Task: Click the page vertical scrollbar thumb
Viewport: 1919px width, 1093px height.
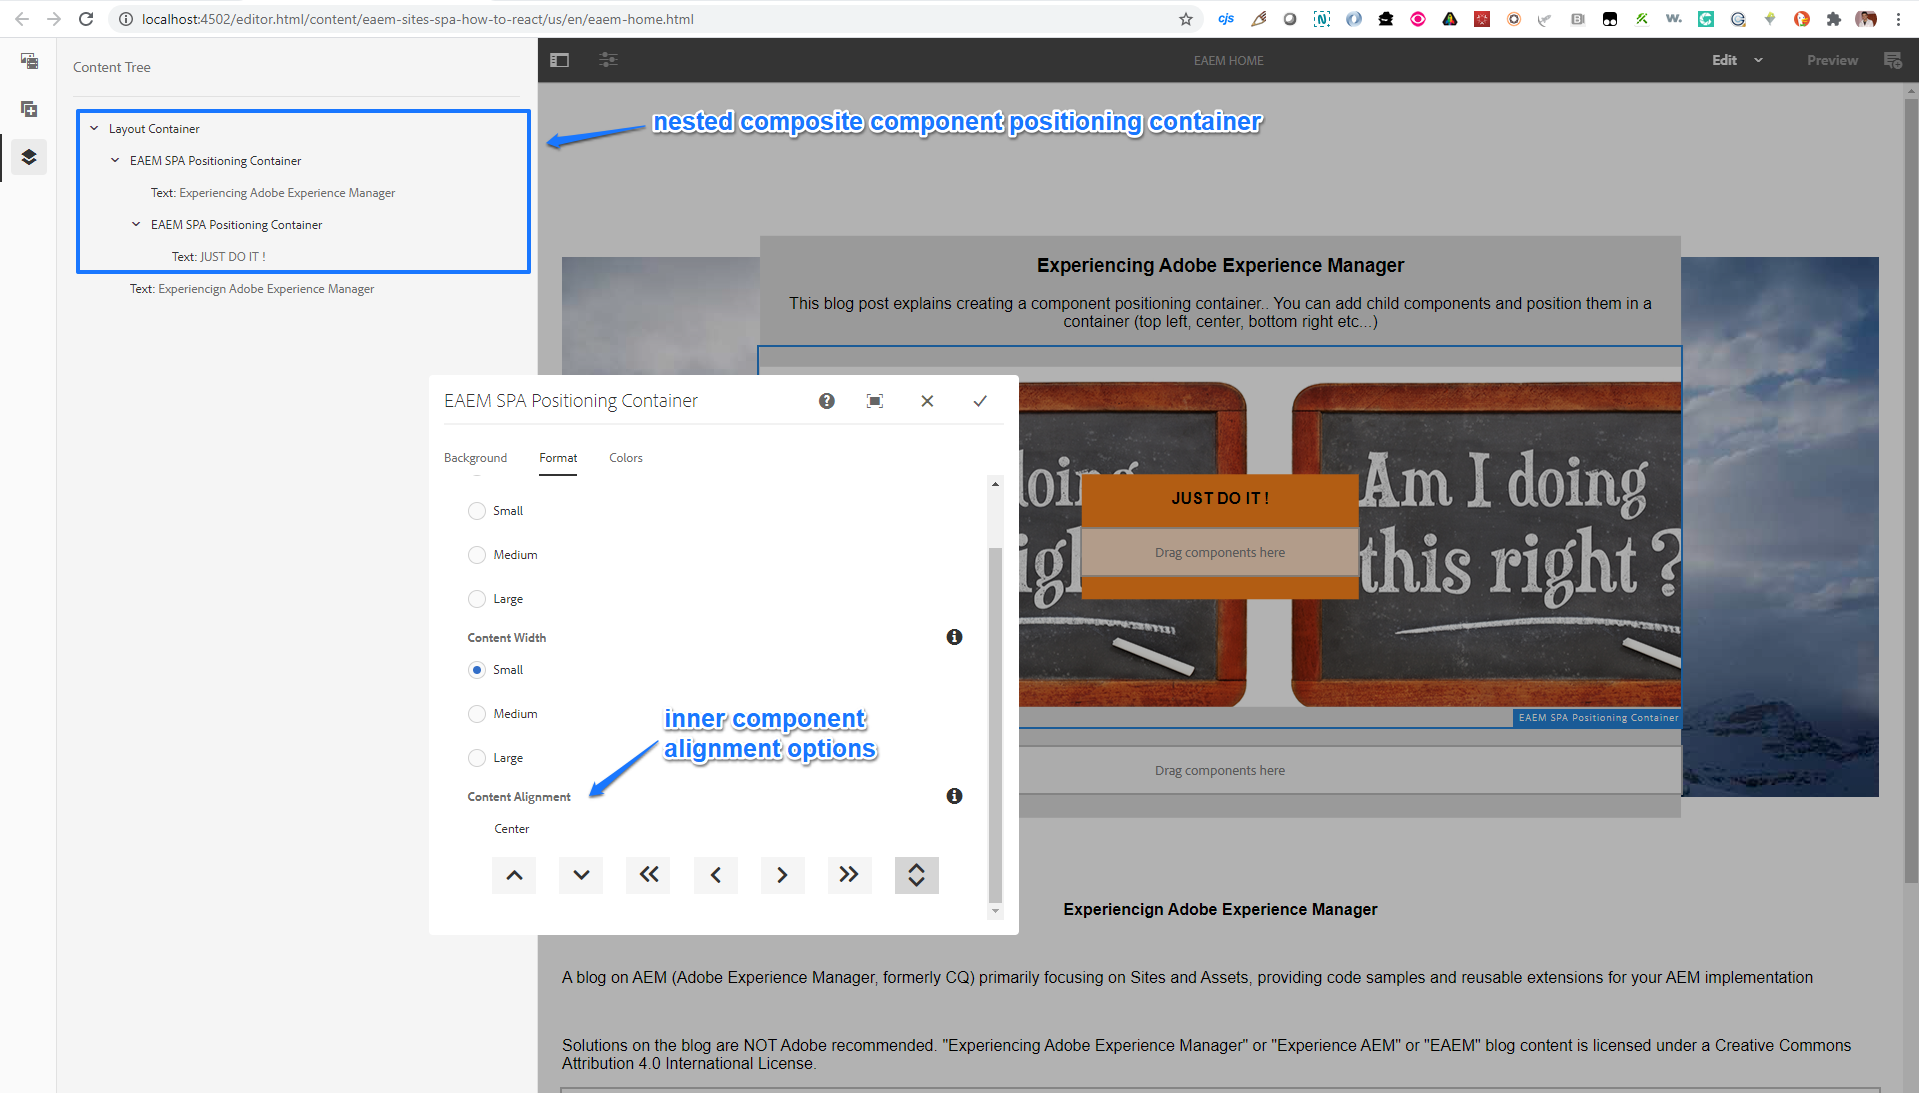Action: pyautogui.click(x=1911, y=490)
